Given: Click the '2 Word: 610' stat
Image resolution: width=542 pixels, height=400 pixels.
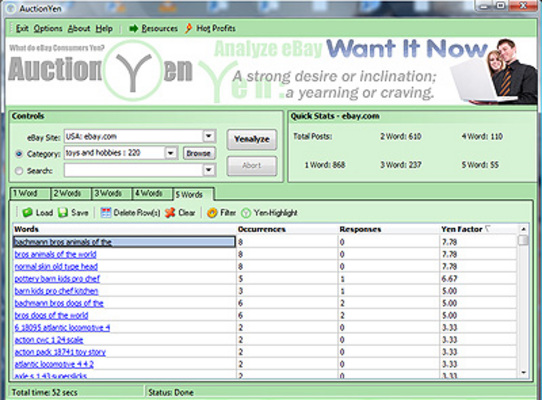Looking at the screenshot, I should [401, 137].
